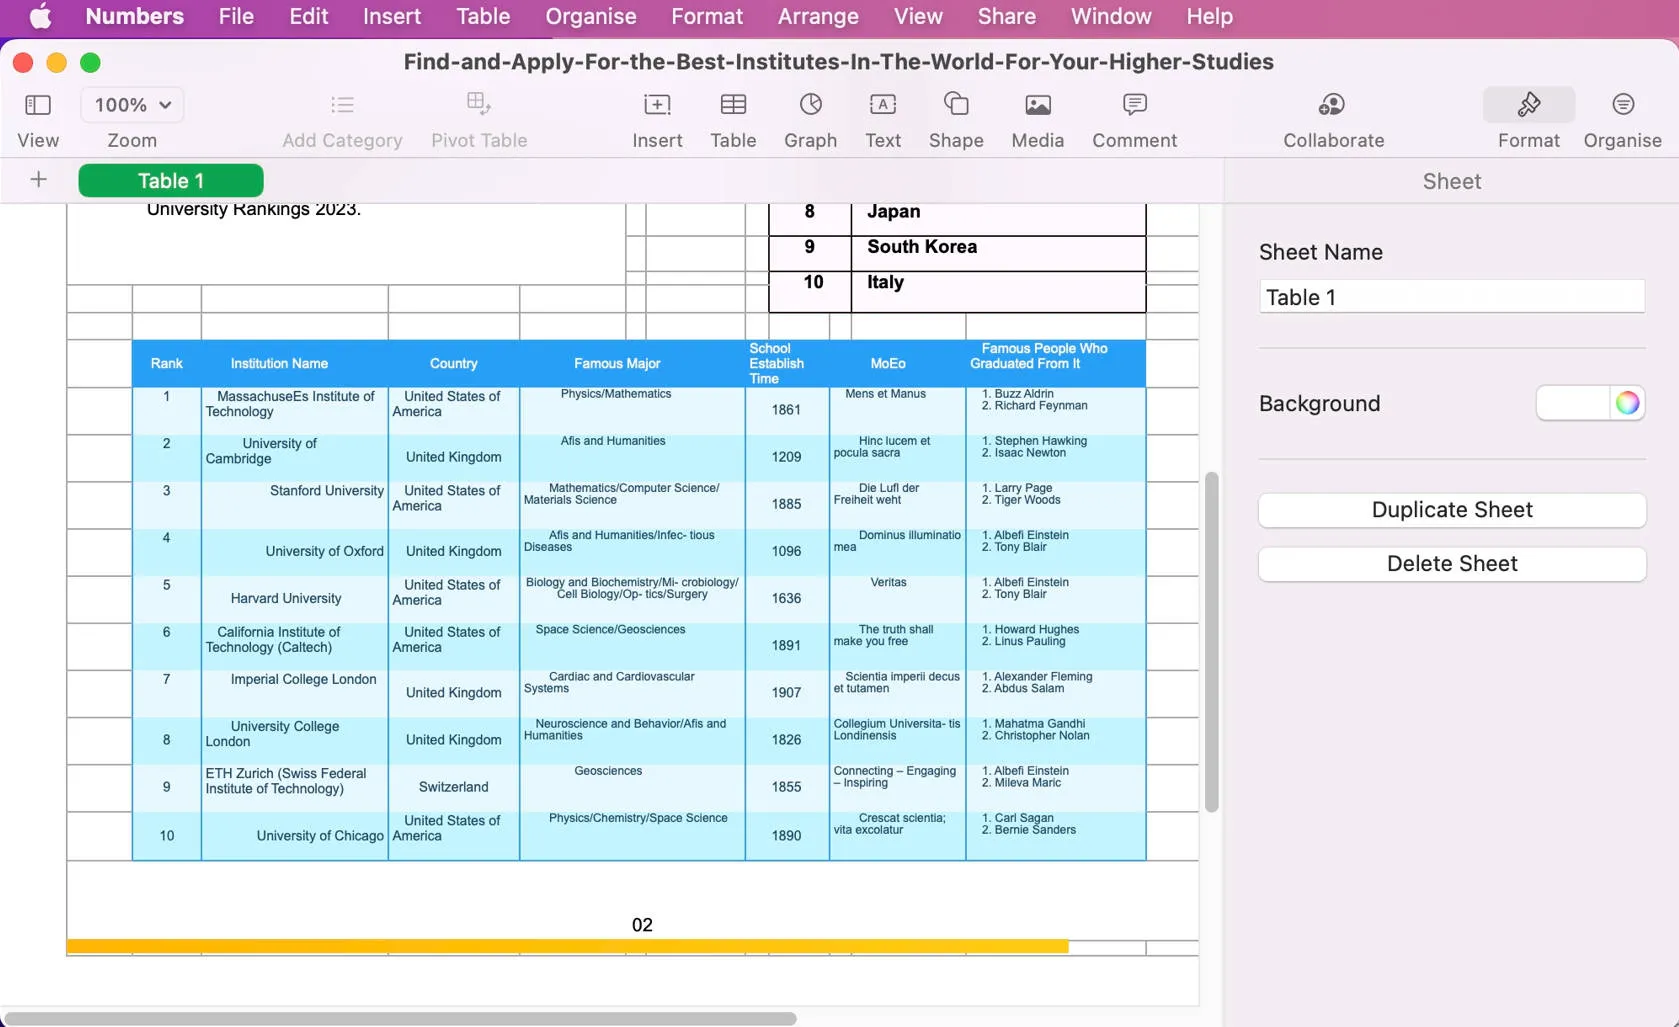Open the Background colour fill dropdown
The height and width of the screenshot is (1027, 1679).
click(x=1574, y=403)
